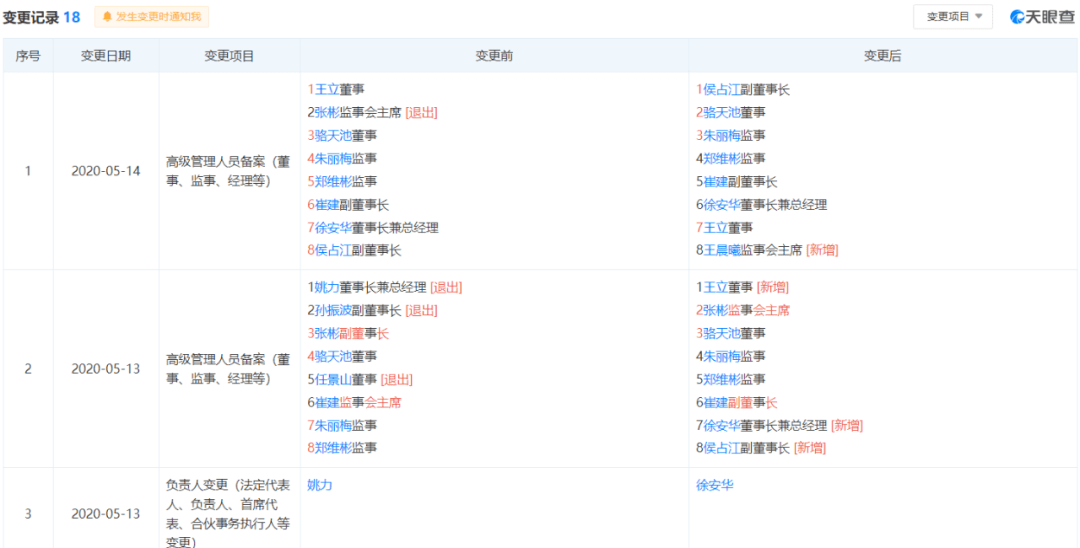Open 孙振波 副董事长 link marked 退出
The image size is (1080, 548).
[x=333, y=310]
